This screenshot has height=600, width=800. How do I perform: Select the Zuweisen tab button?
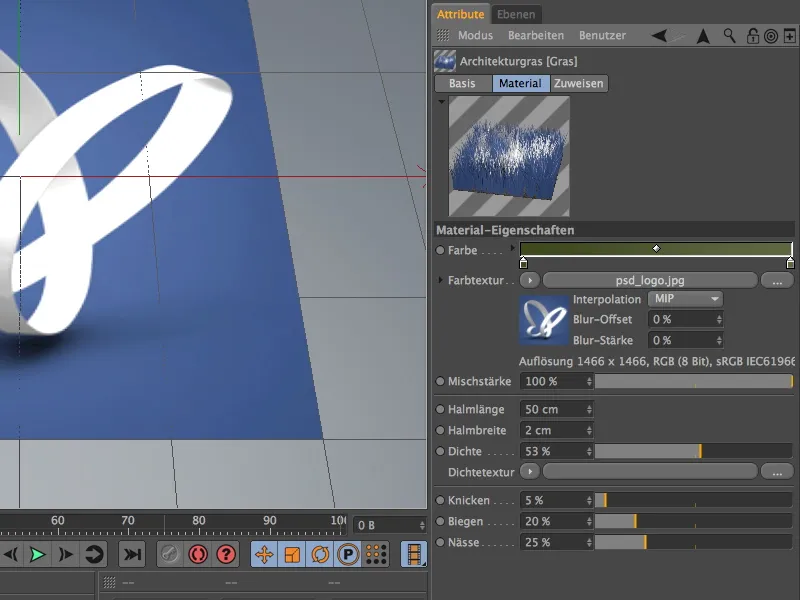(579, 84)
